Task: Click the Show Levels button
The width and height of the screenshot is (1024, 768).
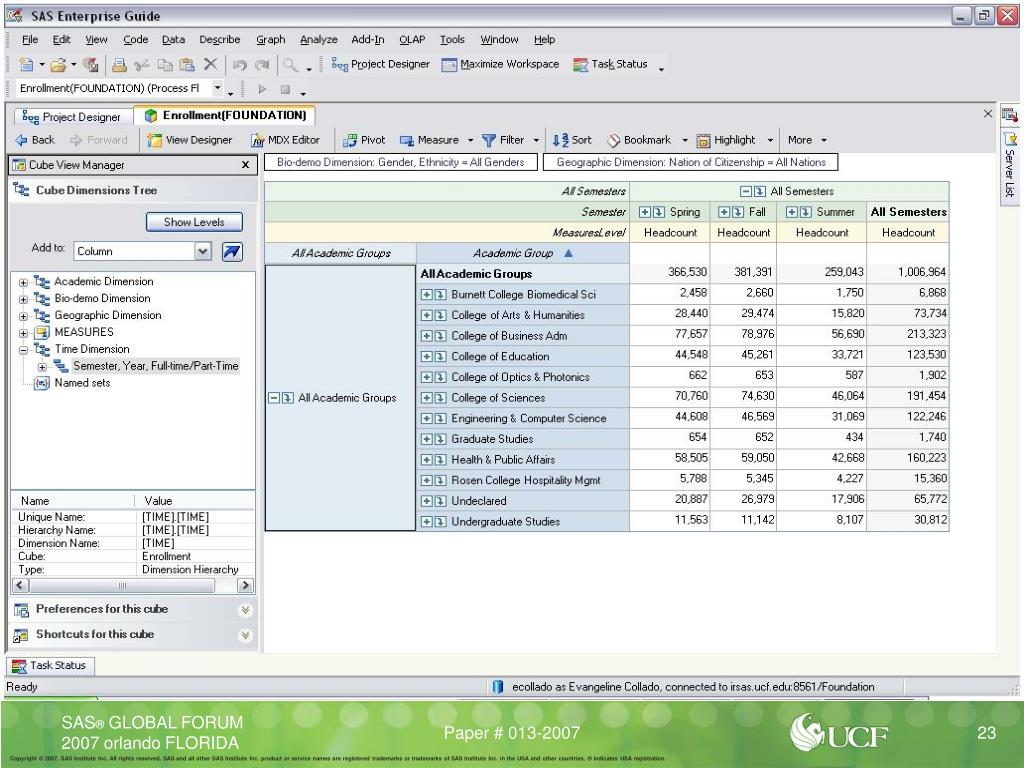Action: (x=194, y=222)
